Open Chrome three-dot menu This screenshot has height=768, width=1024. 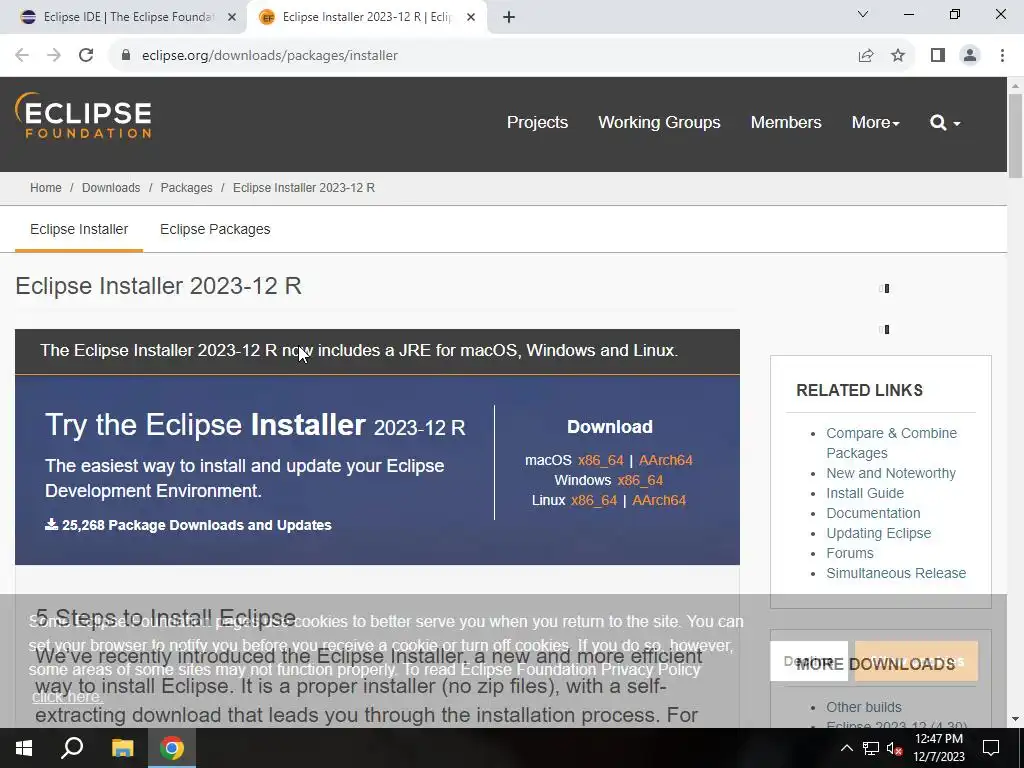tap(1002, 56)
